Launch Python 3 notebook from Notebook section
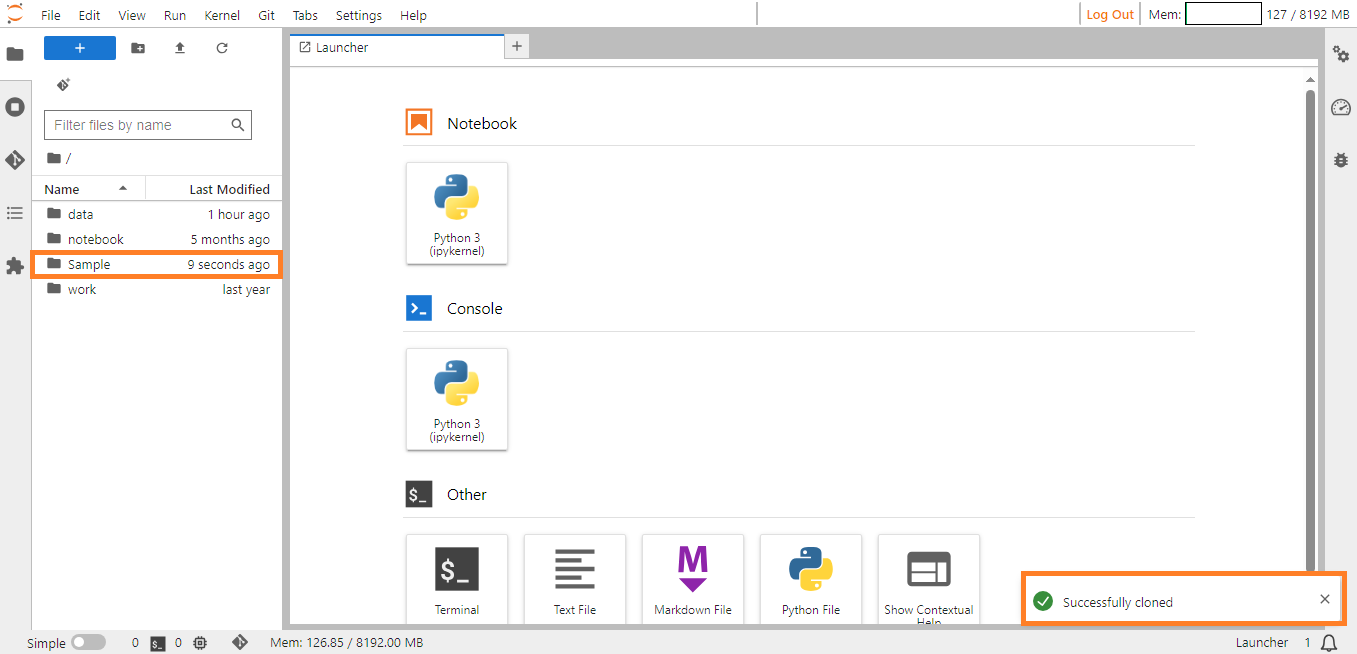This screenshot has height=654, width=1357. [457, 213]
